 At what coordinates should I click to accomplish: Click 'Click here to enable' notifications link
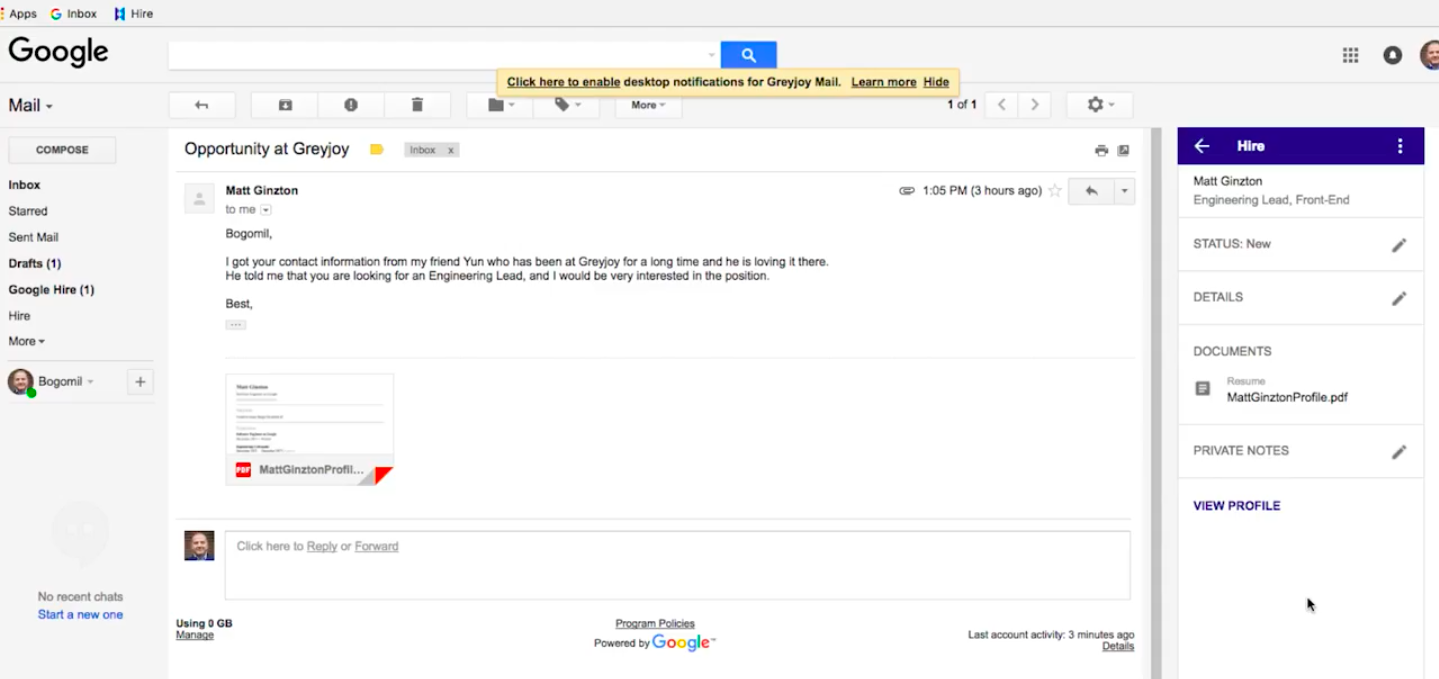563,82
